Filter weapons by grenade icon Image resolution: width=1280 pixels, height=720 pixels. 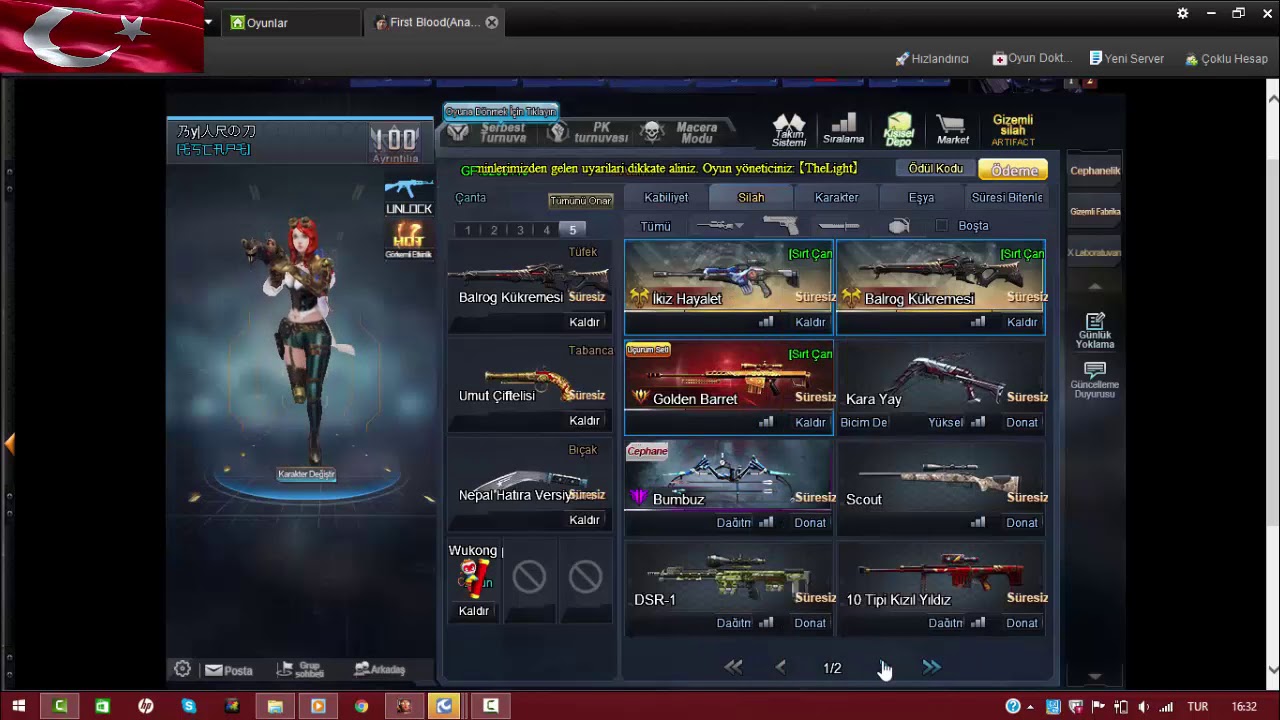(x=899, y=226)
